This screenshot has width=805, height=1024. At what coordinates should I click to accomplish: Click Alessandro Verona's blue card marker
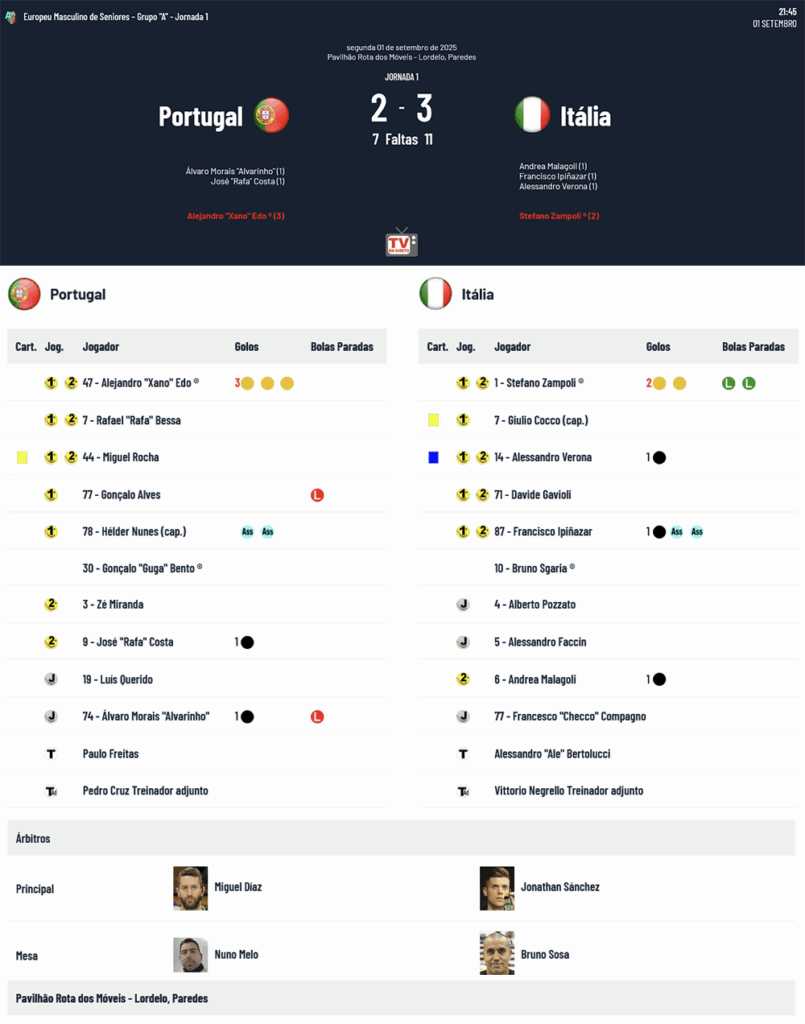click(x=434, y=458)
